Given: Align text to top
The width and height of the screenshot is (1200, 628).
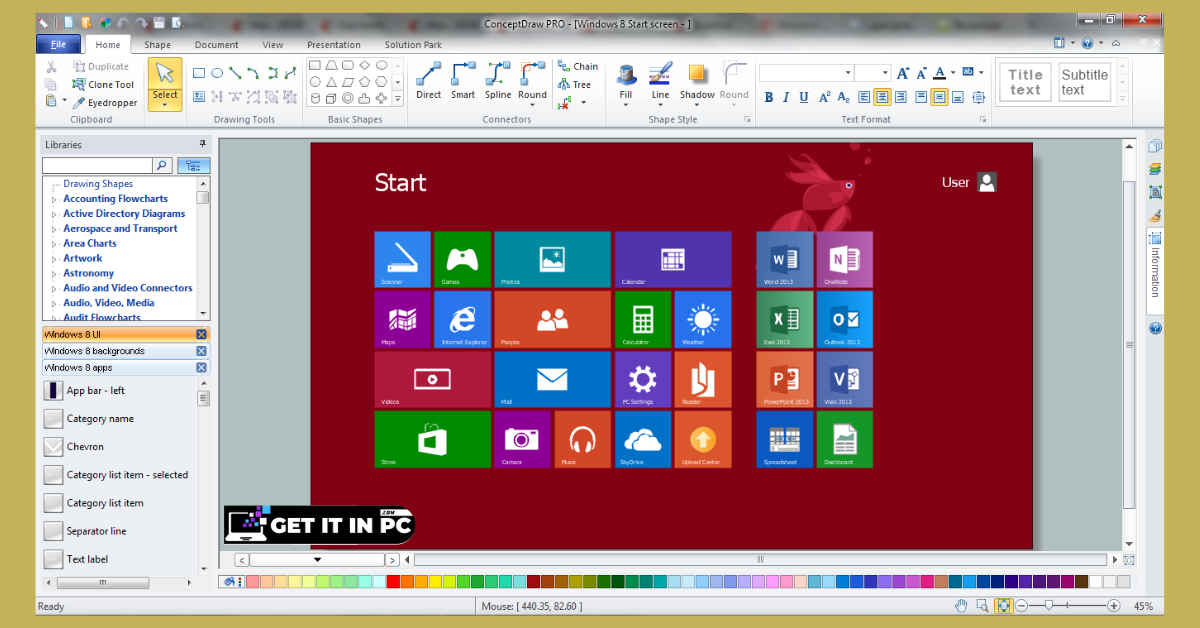Looking at the screenshot, I should coord(920,97).
